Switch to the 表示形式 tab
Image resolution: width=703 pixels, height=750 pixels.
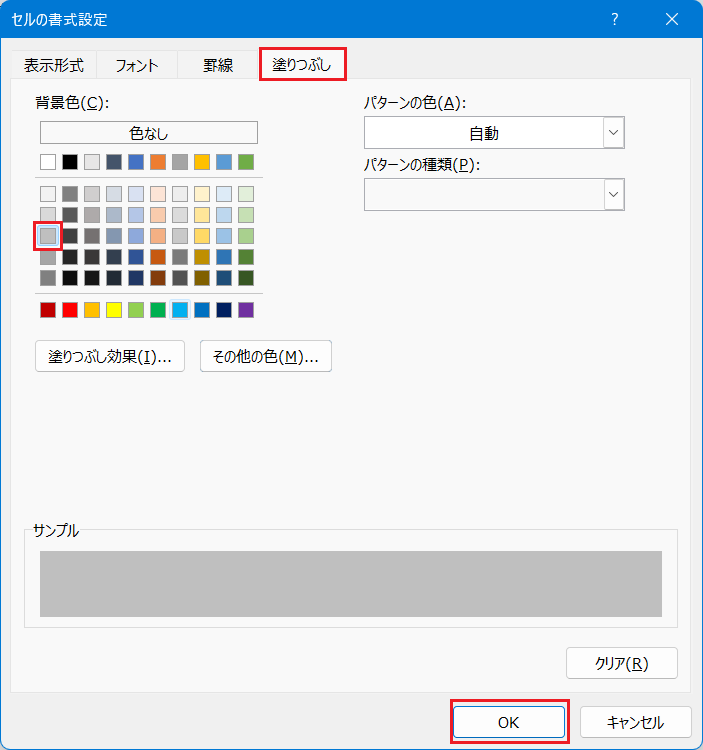[54, 65]
